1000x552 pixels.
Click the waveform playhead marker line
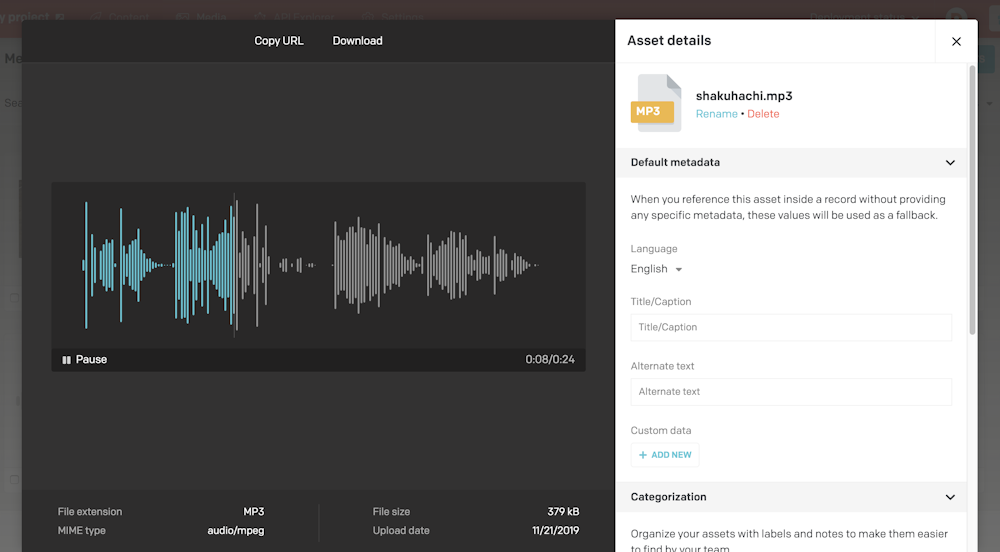click(x=235, y=265)
